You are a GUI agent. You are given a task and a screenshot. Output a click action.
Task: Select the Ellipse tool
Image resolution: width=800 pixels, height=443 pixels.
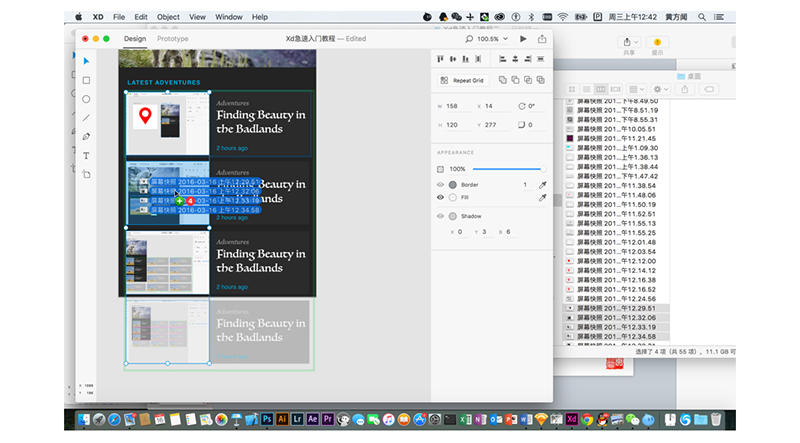point(86,99)
